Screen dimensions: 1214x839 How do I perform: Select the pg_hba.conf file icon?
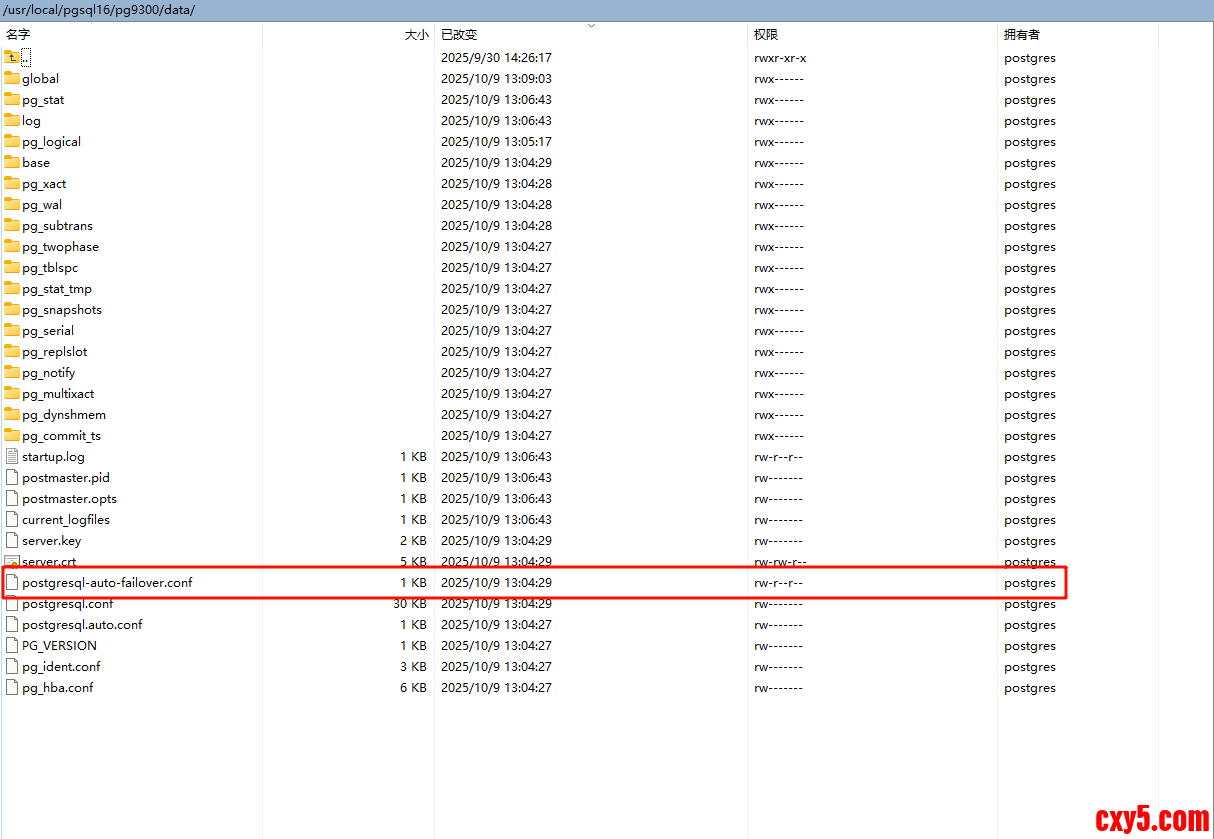coord(12,687)
